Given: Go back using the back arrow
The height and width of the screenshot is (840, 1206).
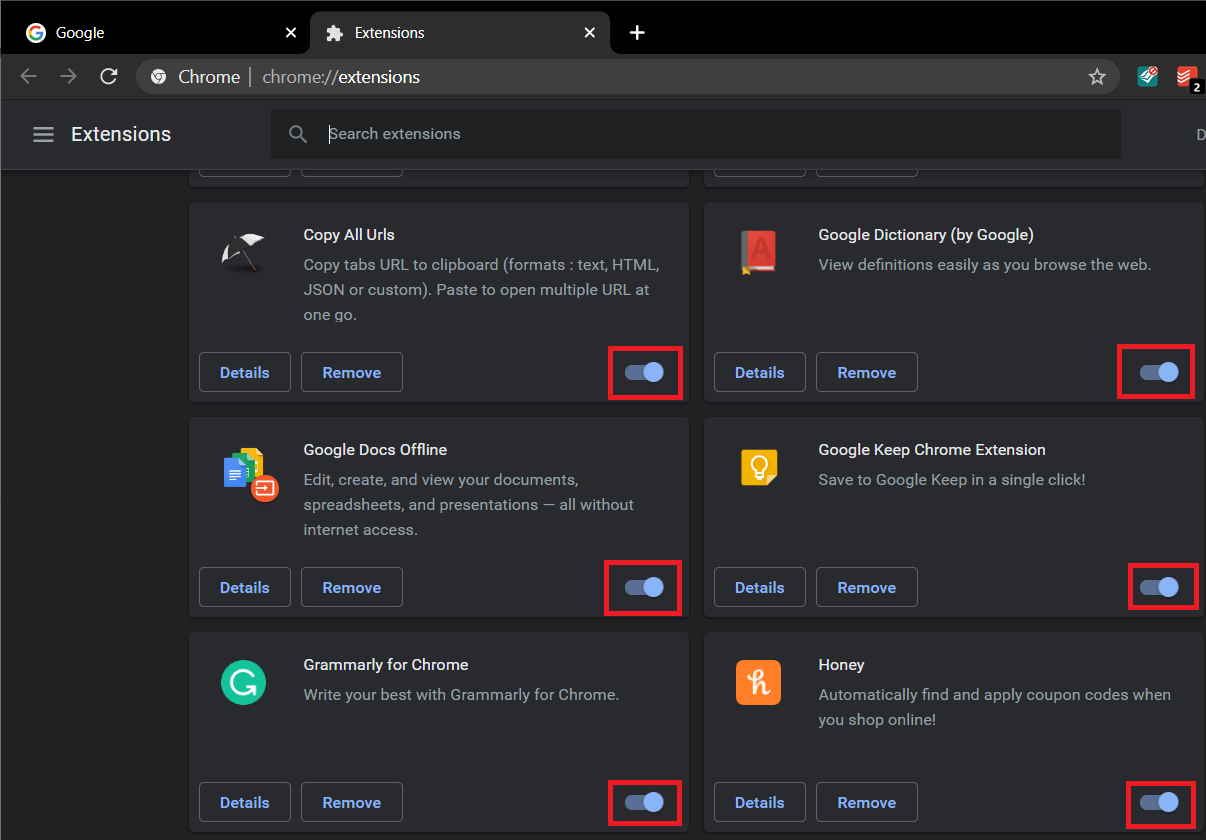Looking at the screenshot, I should [28, 77].
